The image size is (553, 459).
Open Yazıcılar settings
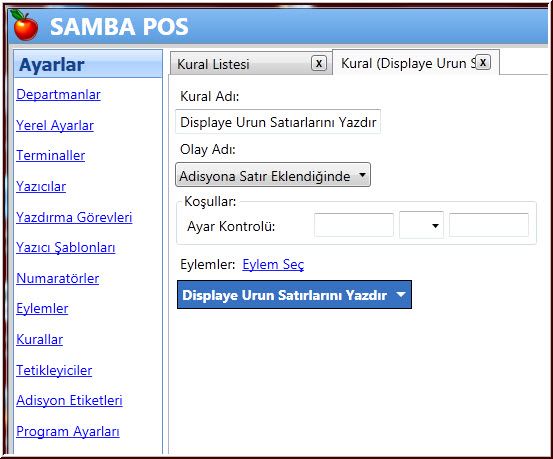point(41,186)
